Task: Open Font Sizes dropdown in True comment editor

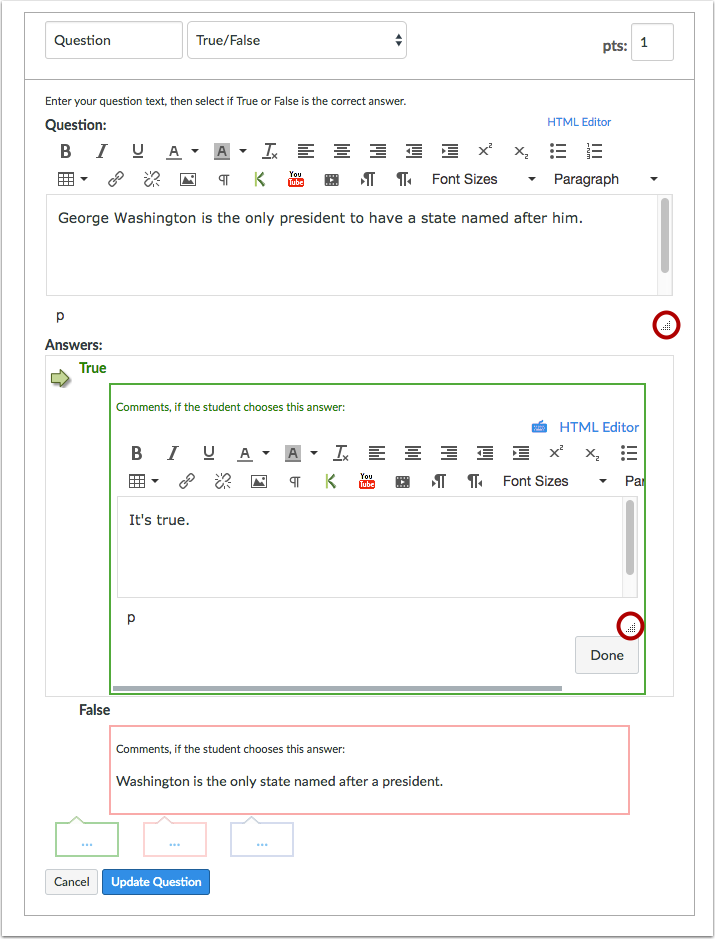Action: [x=555, y=481]
